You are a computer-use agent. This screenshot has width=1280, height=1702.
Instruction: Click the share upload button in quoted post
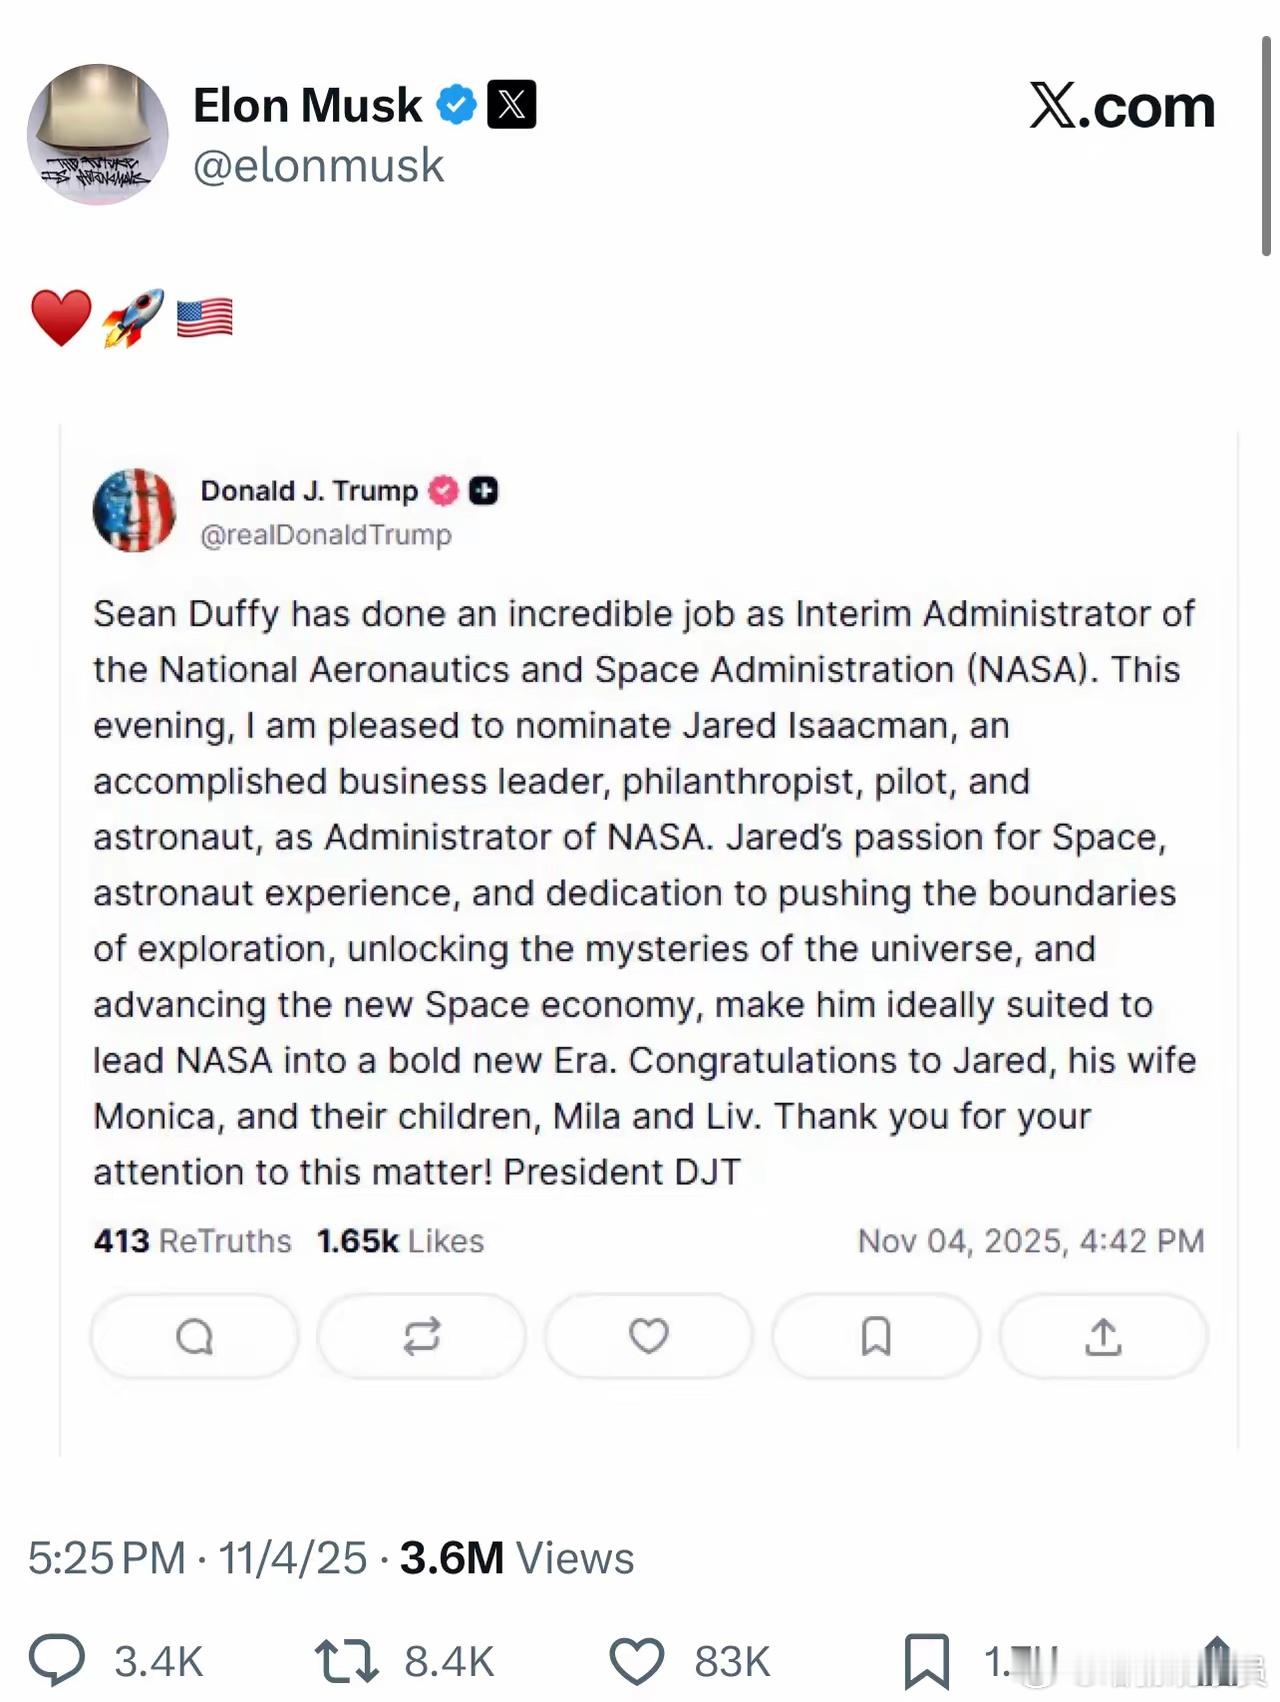point(1103,1336)
